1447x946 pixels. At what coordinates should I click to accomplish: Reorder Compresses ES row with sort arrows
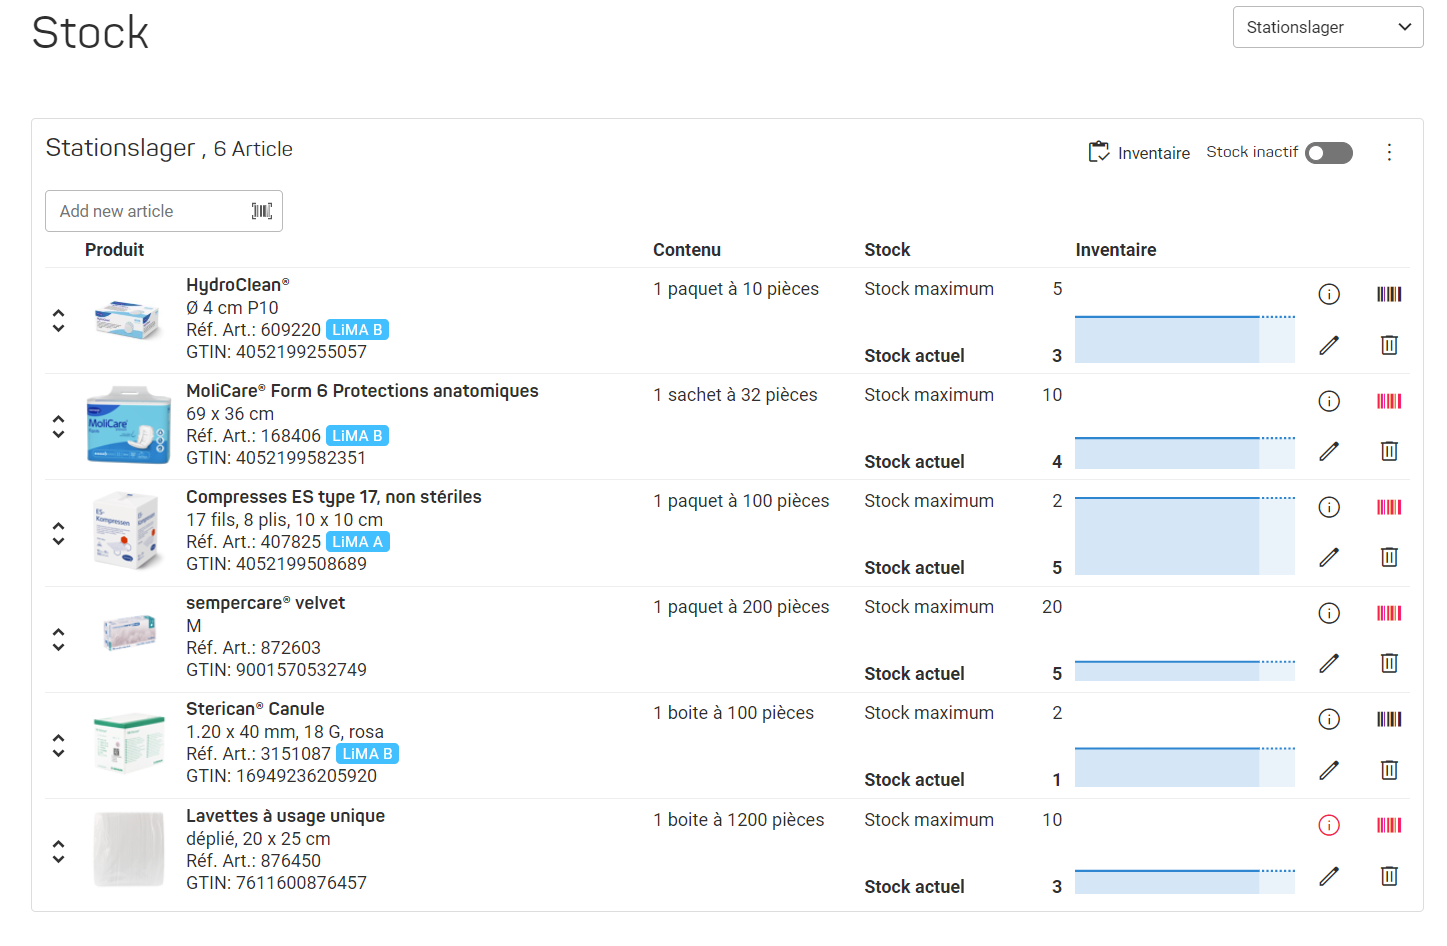pos(59,533)
